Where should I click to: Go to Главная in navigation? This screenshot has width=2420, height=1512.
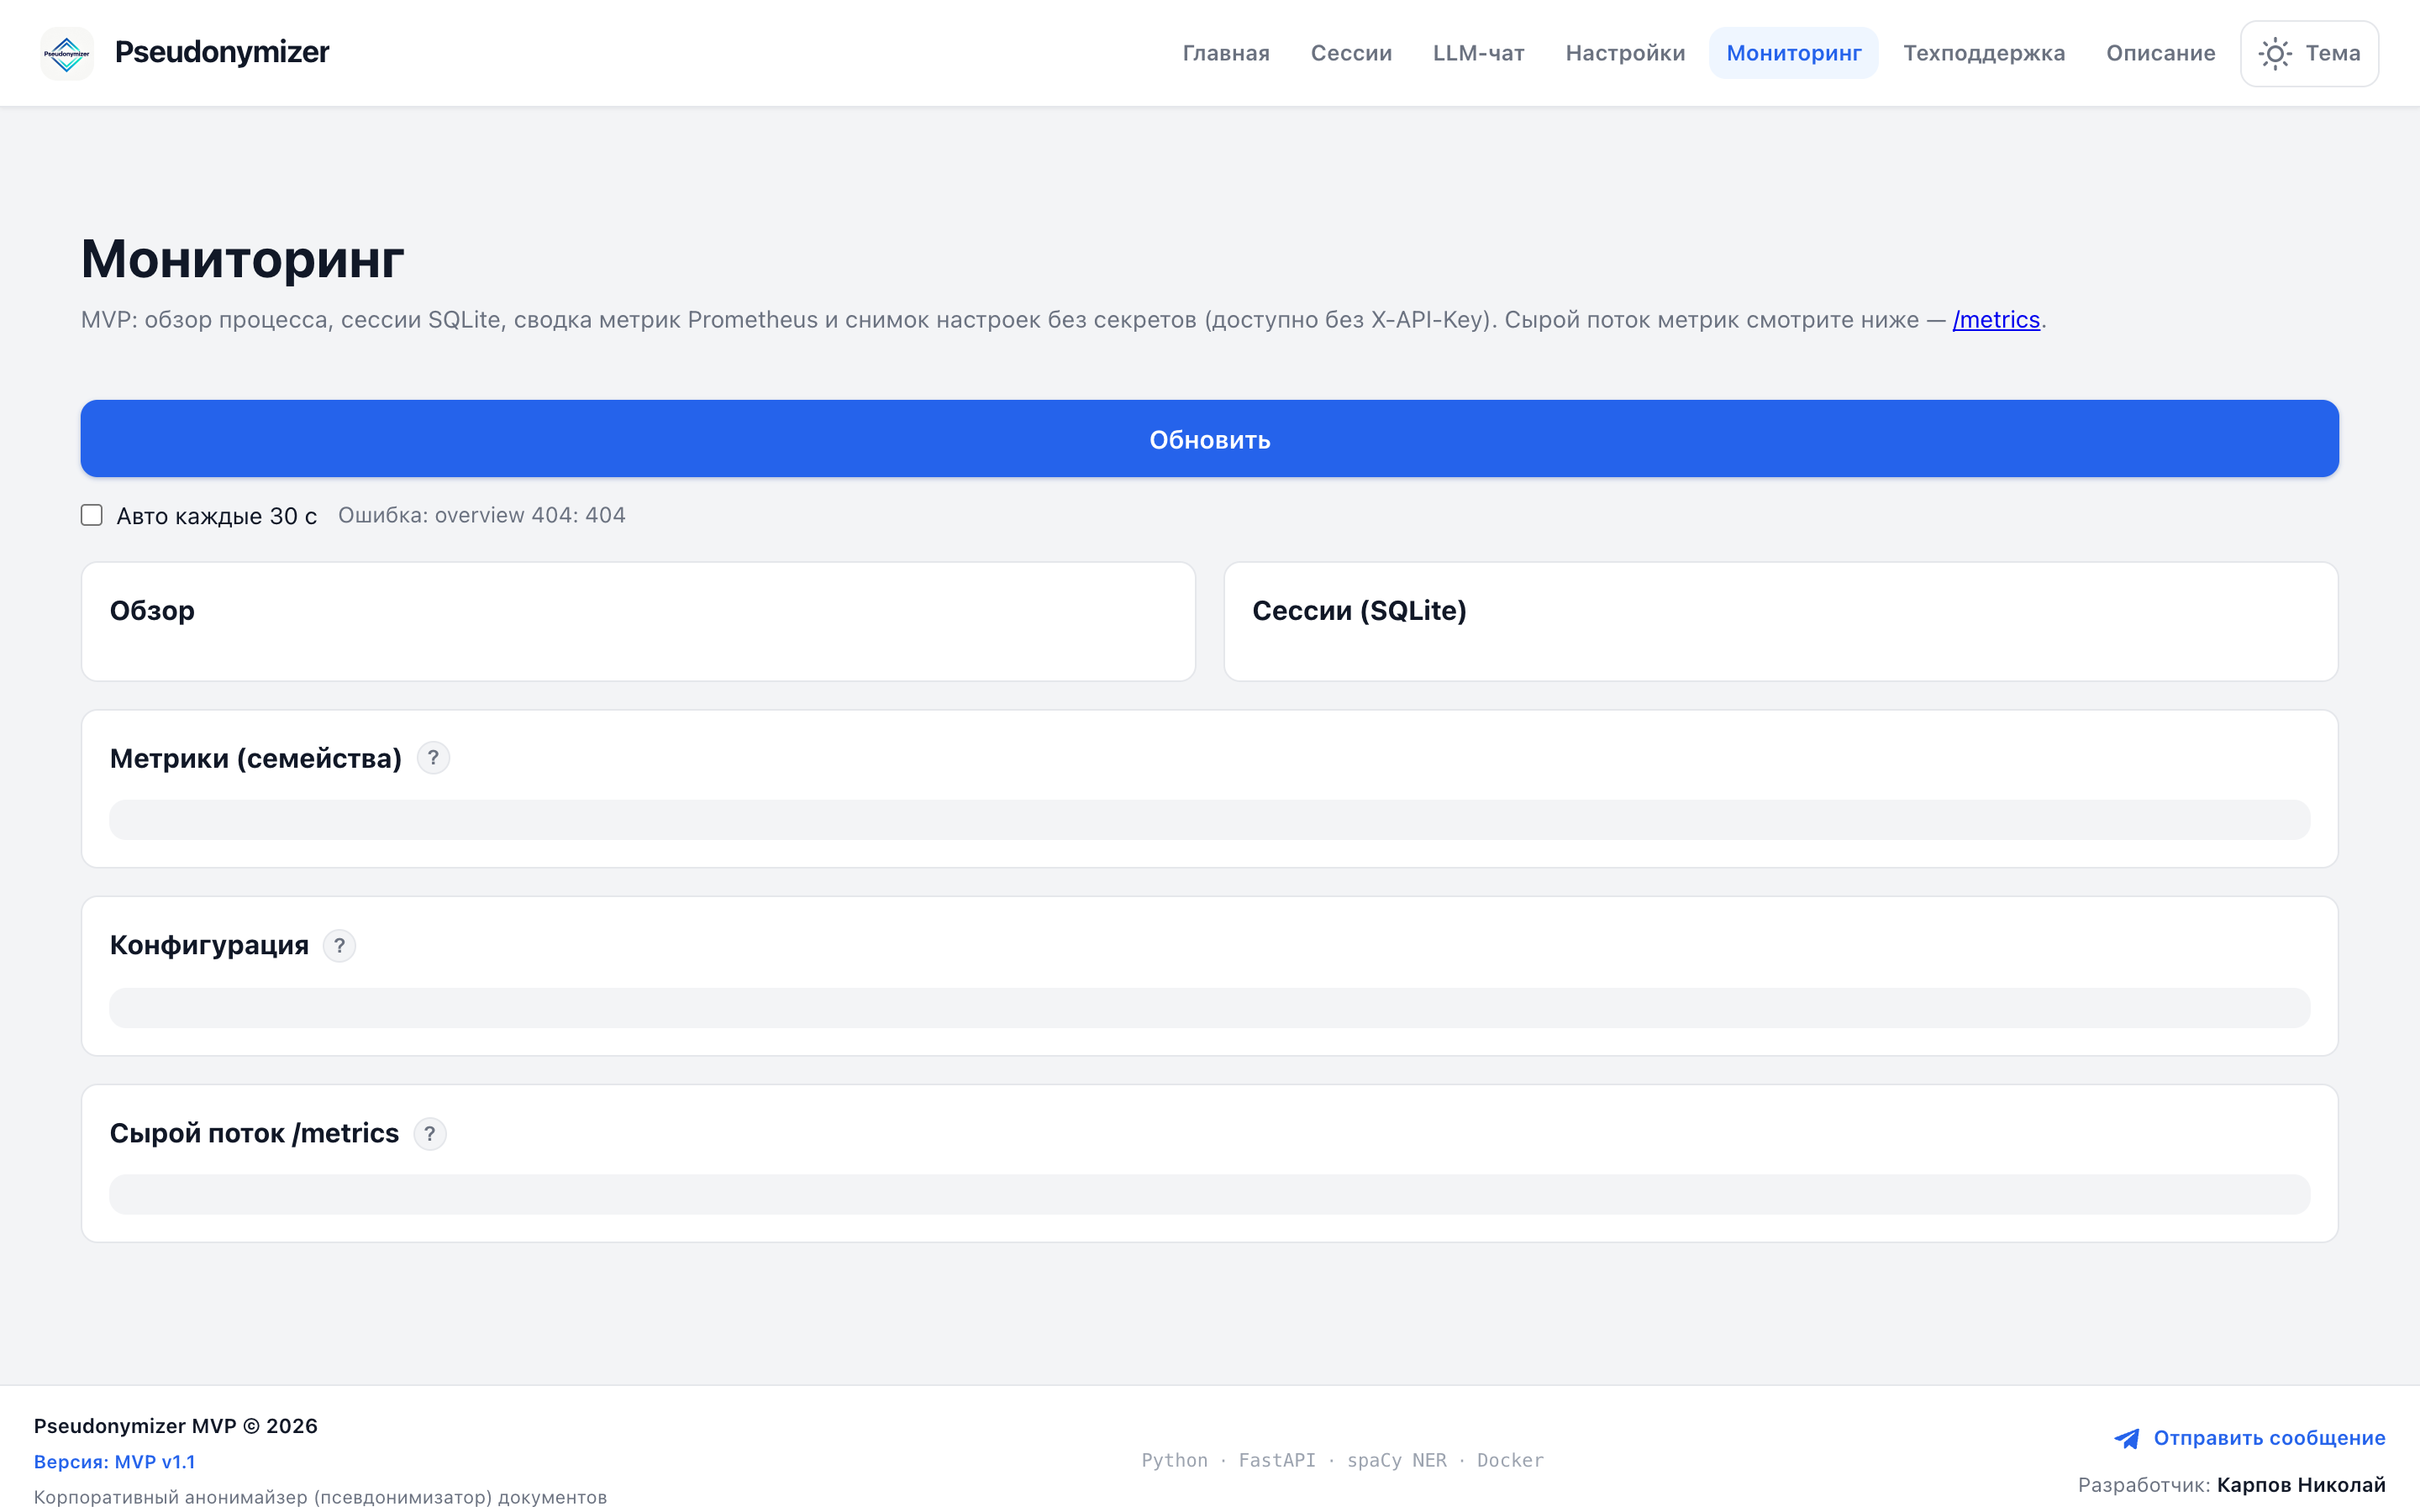pos(1226,53)
